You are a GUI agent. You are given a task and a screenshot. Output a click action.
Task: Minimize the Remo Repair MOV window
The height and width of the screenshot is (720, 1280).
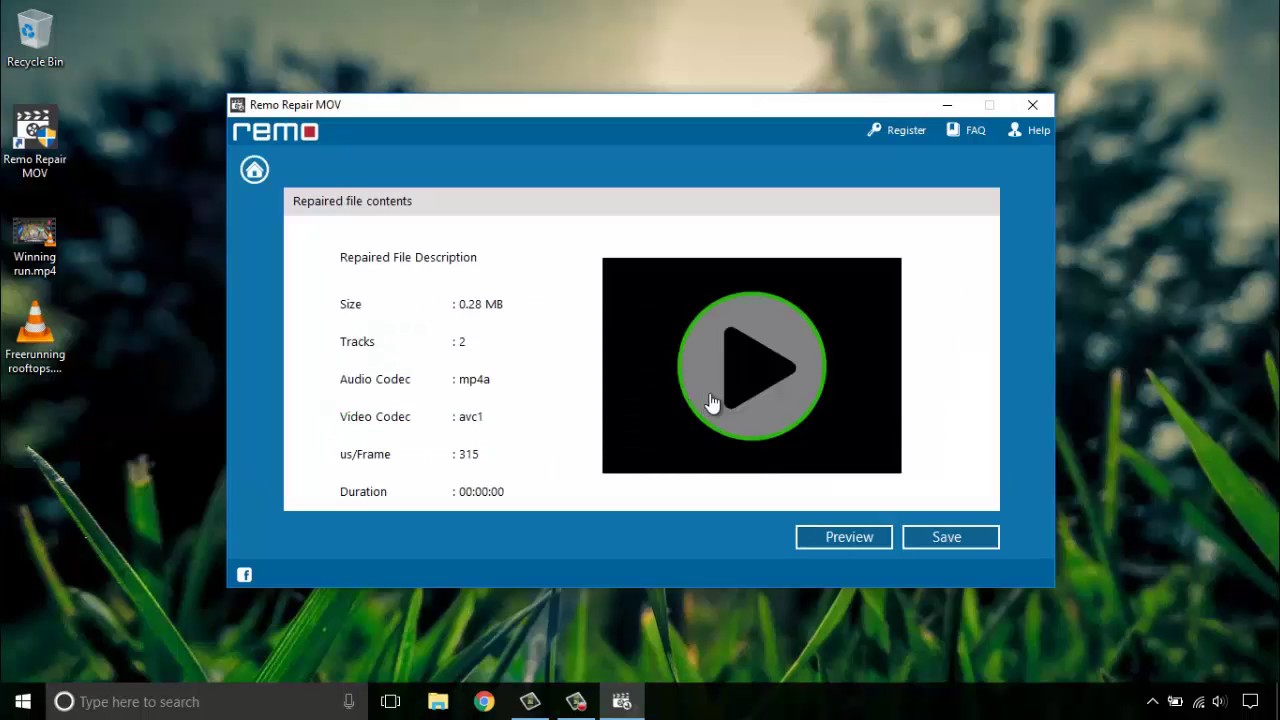tap(947, 105)
